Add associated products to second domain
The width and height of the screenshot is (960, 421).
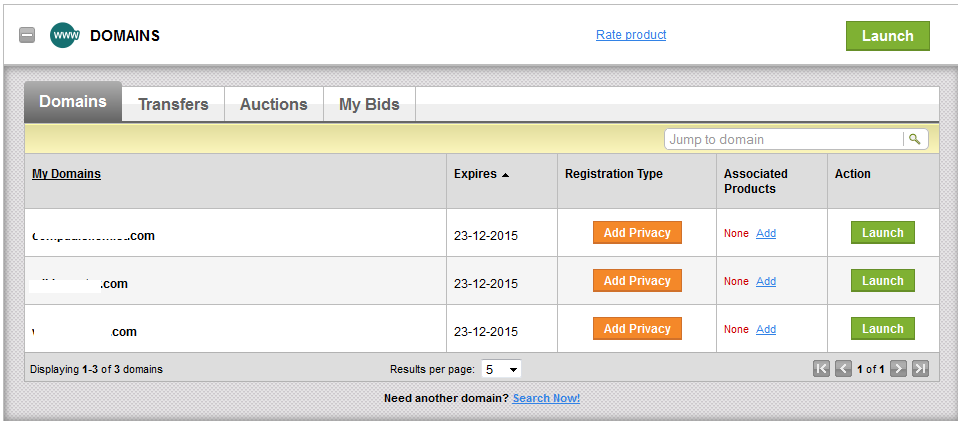[x=766, y=281]
